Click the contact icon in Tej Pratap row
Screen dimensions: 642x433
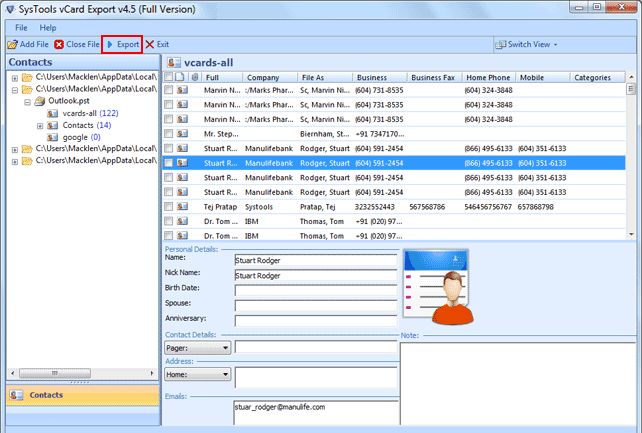click(x=183, y=206)
